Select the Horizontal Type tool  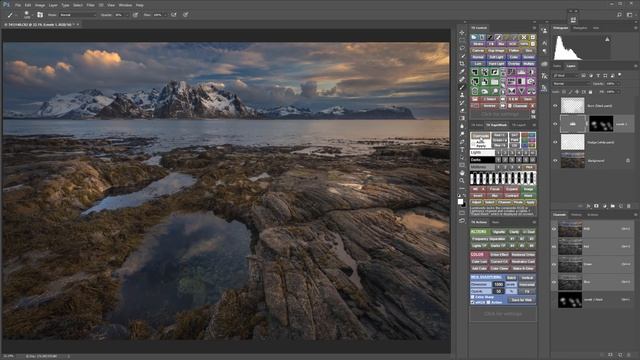462,149
